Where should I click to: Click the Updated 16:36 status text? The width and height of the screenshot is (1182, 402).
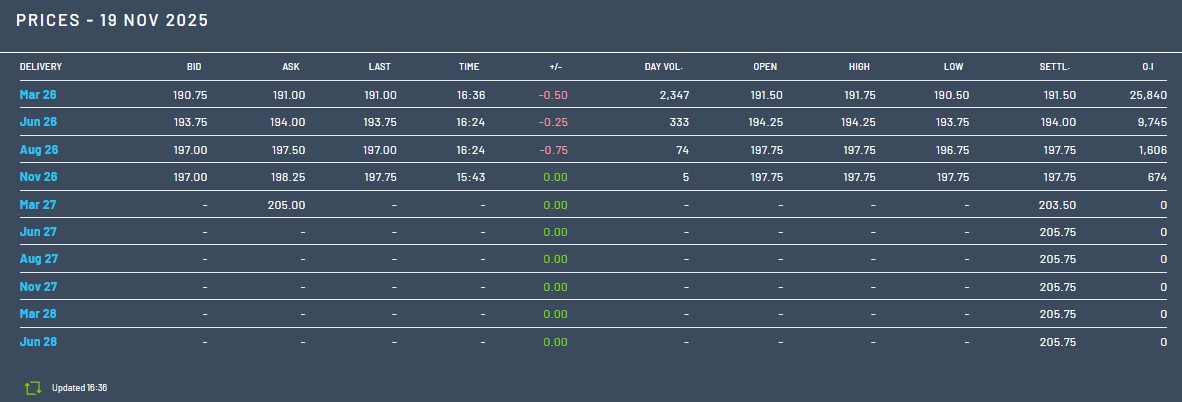point(79,388)
